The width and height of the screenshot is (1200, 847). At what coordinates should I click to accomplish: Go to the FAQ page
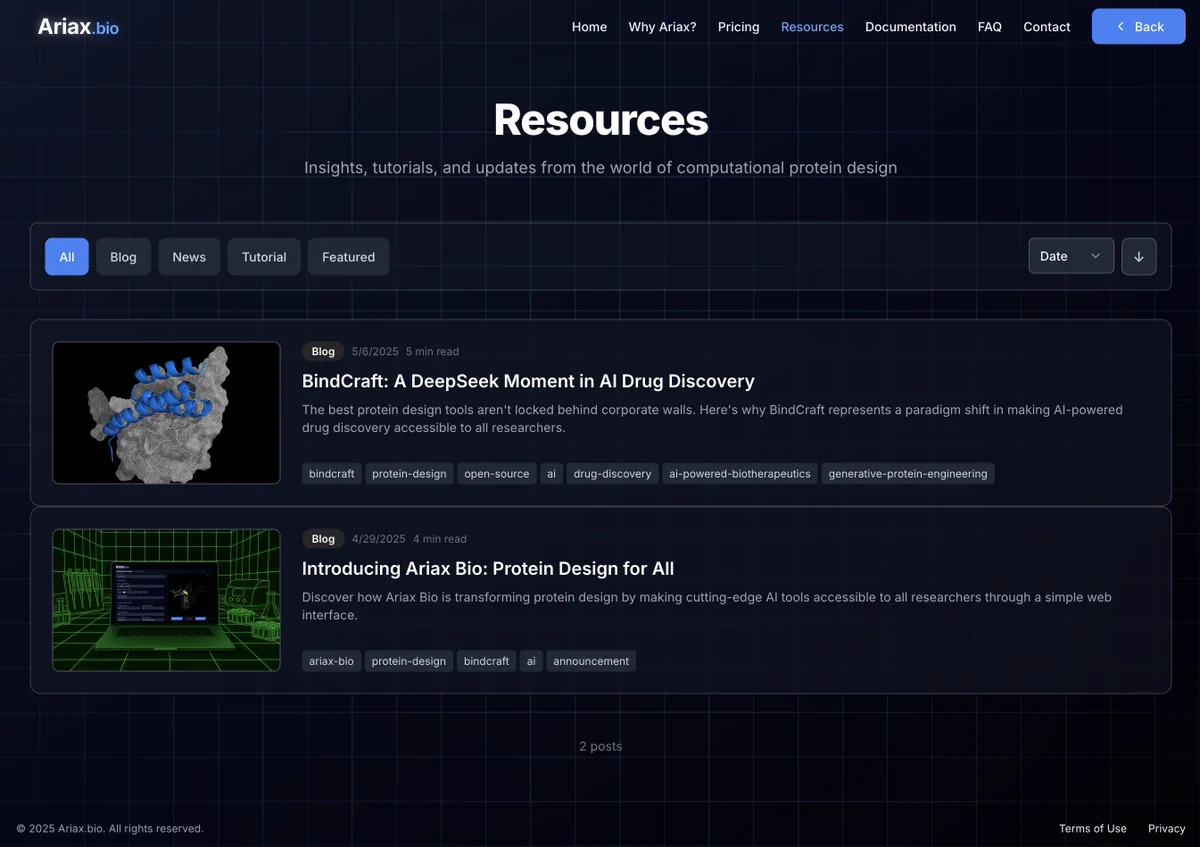pos(989,27)
